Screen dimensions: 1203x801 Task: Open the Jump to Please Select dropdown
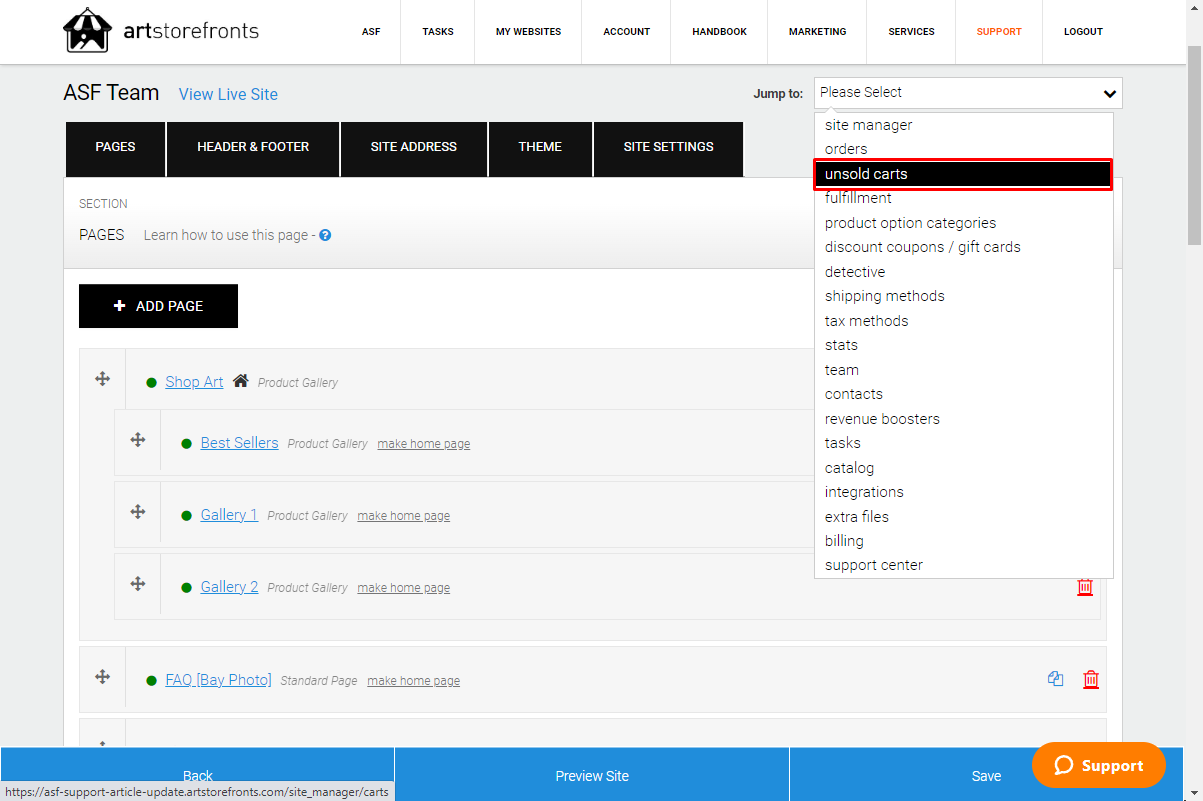[968, 93]
